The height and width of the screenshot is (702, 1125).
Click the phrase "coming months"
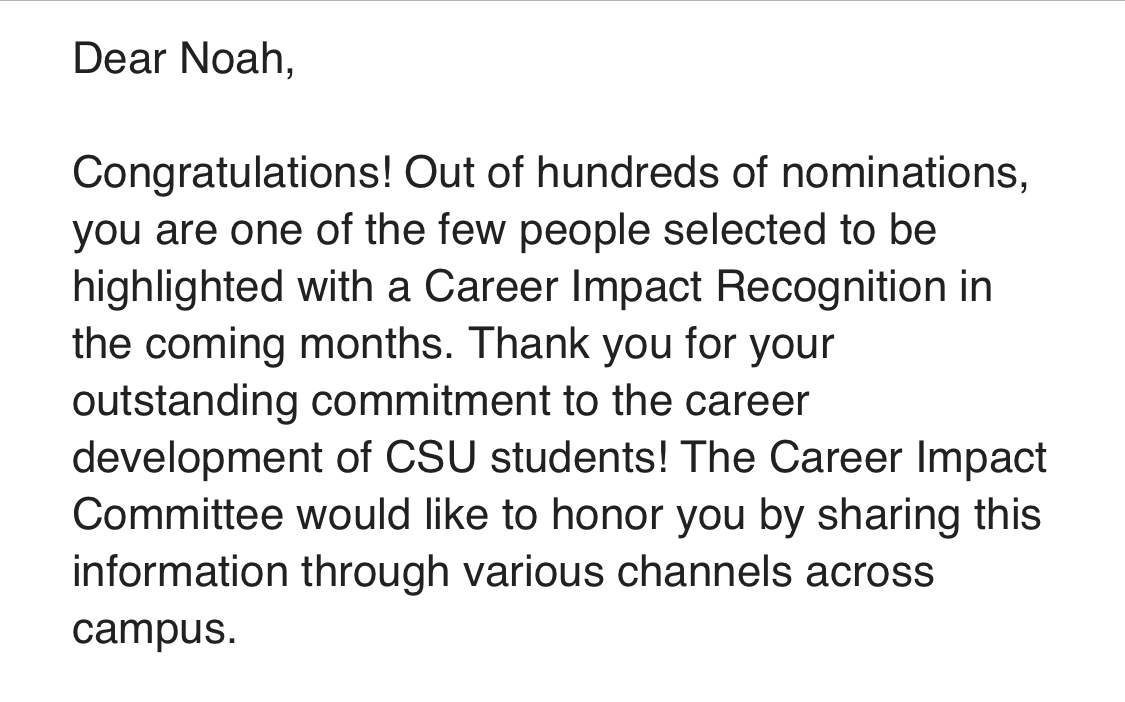298,345
